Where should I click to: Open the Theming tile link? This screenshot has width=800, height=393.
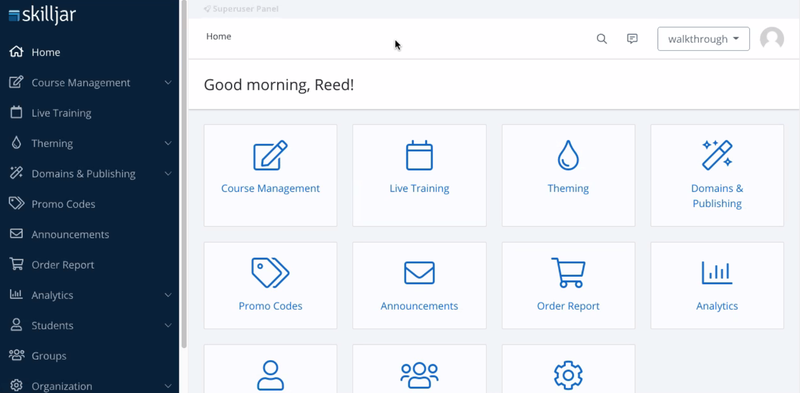point(568,188)
